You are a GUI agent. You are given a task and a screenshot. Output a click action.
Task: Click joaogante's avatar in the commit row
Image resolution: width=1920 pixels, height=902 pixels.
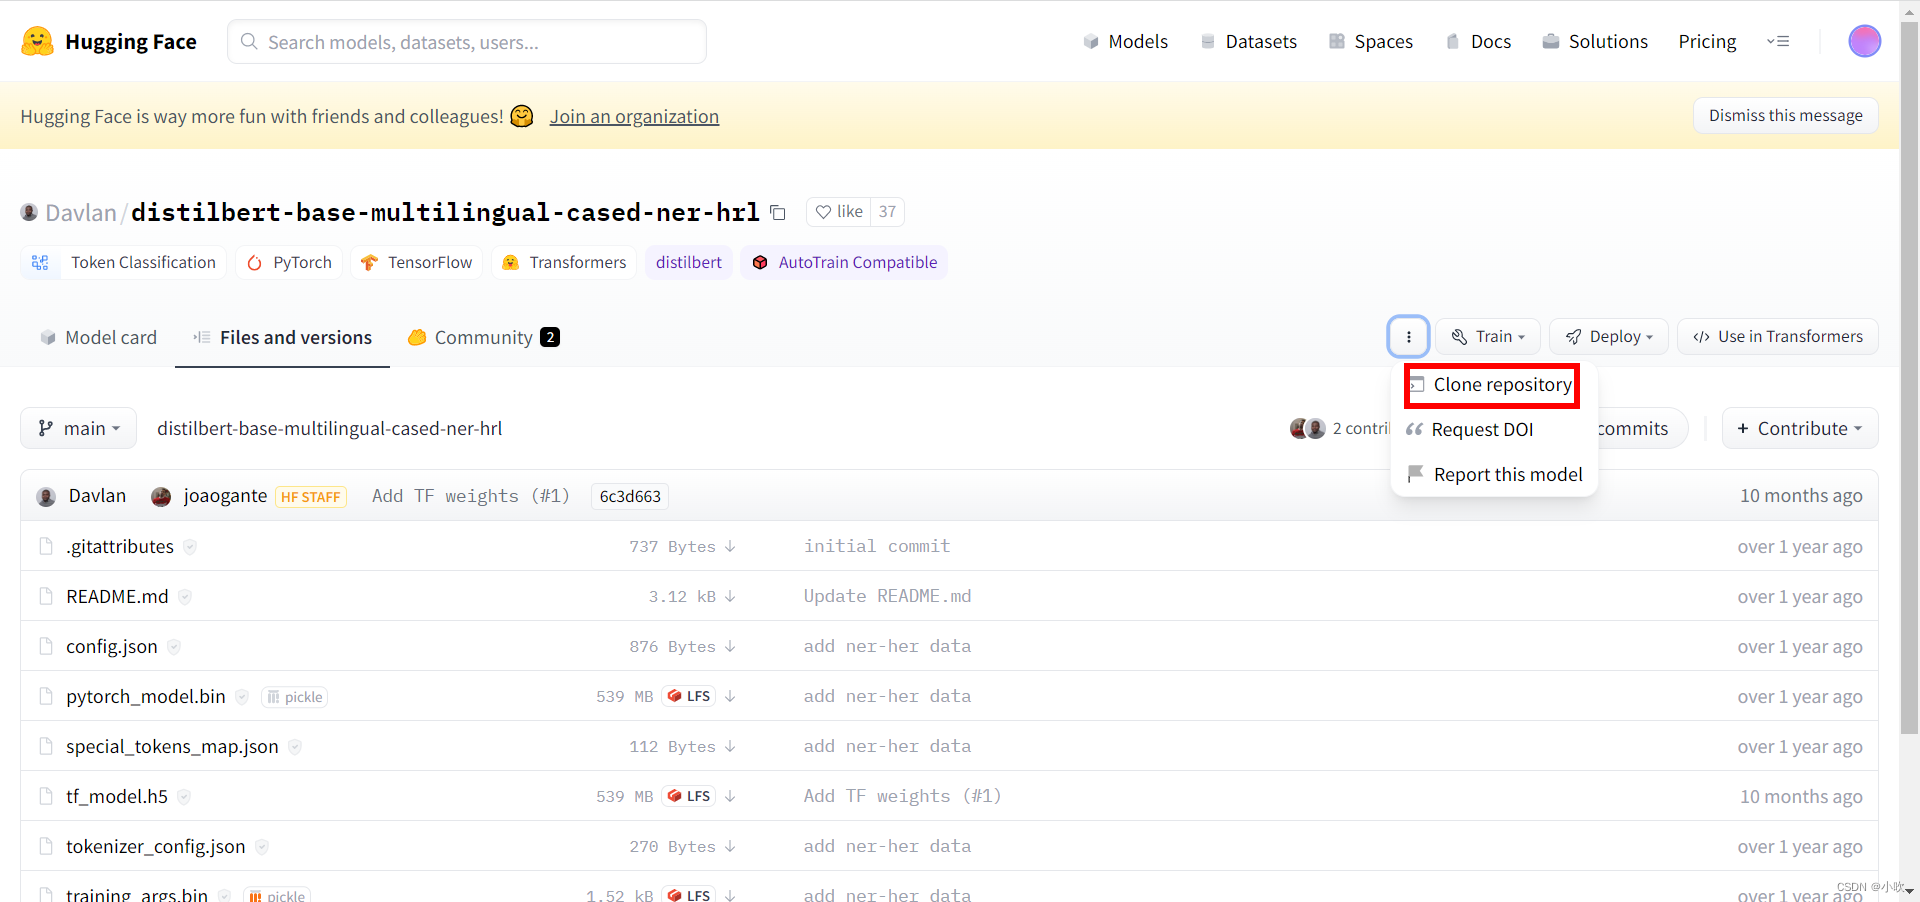(x=161, y=496)
